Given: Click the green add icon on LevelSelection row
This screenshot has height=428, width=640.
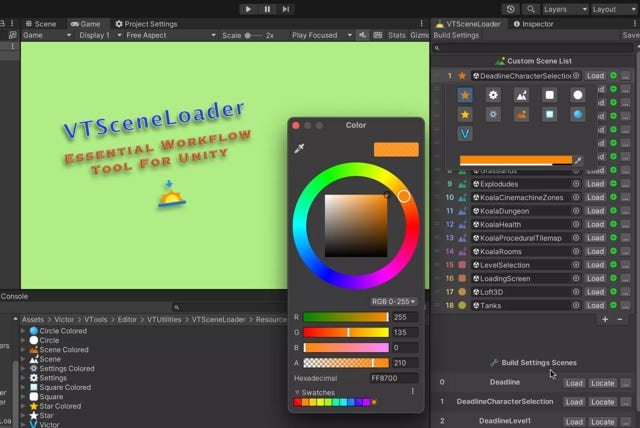Looking at the screenshot, I should (613, 265).
